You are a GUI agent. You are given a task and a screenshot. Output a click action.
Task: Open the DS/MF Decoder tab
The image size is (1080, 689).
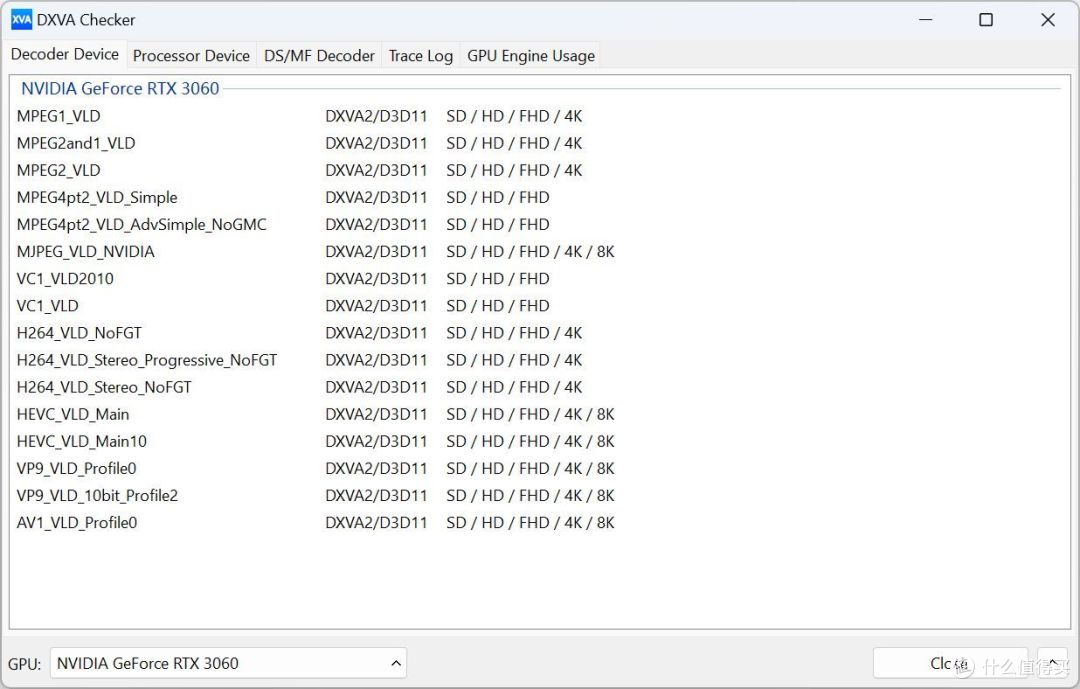pos(319,56)
